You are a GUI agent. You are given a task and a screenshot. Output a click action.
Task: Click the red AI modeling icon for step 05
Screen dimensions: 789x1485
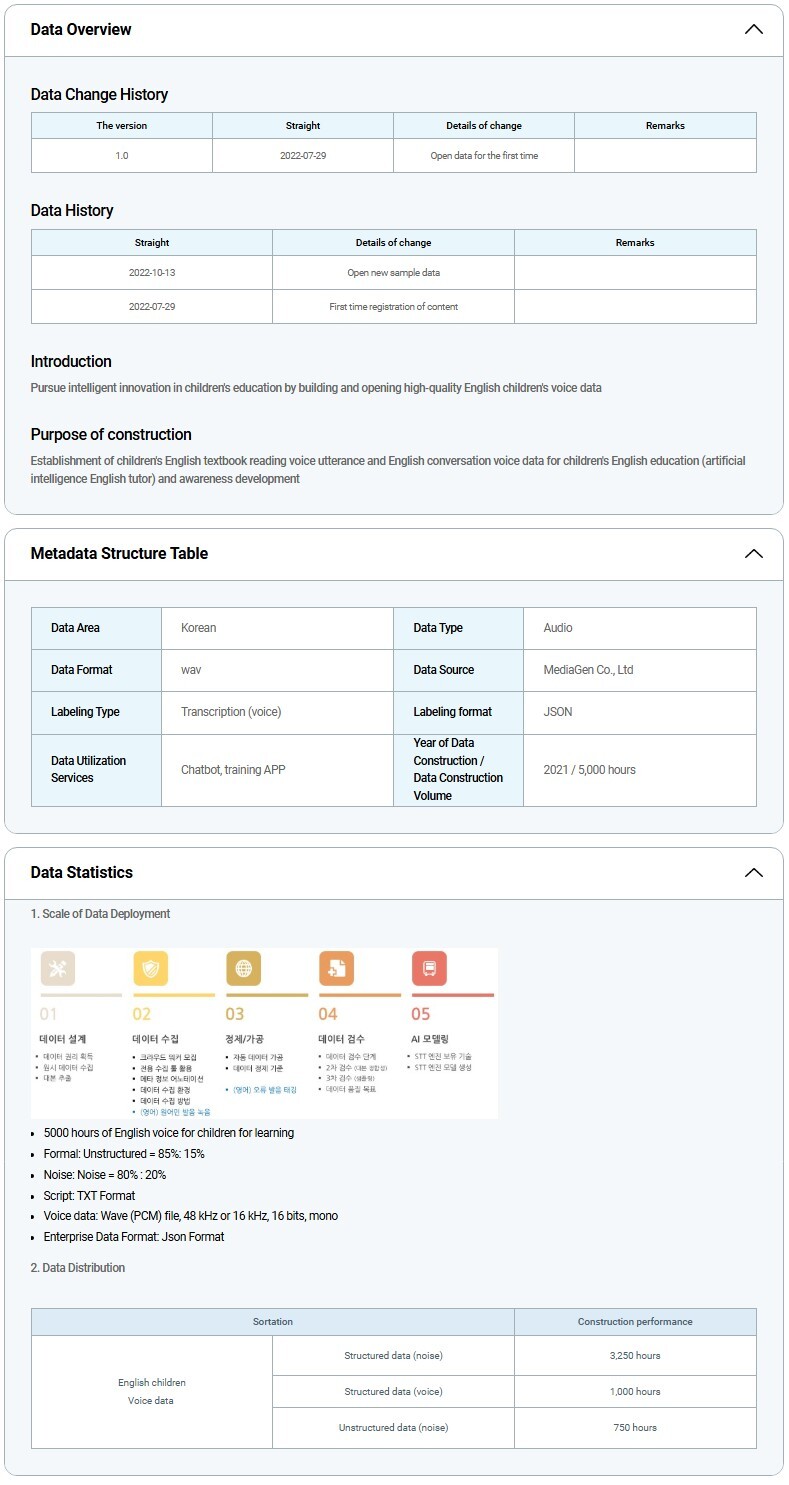tap(429, 968)
